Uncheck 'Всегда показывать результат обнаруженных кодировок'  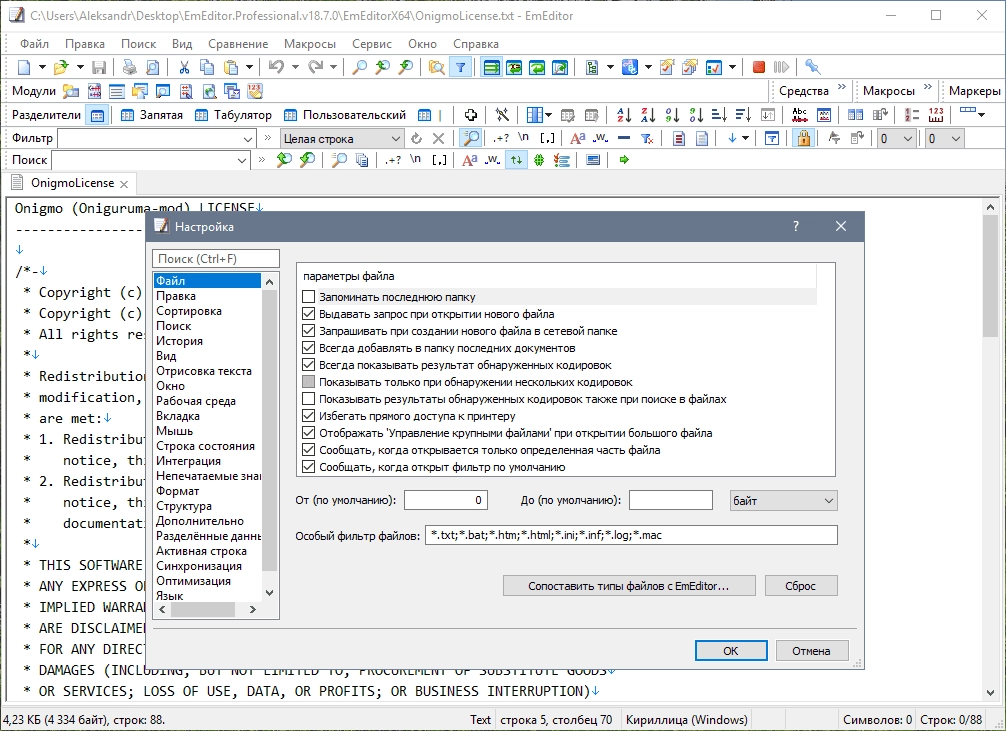coord(309,365)
